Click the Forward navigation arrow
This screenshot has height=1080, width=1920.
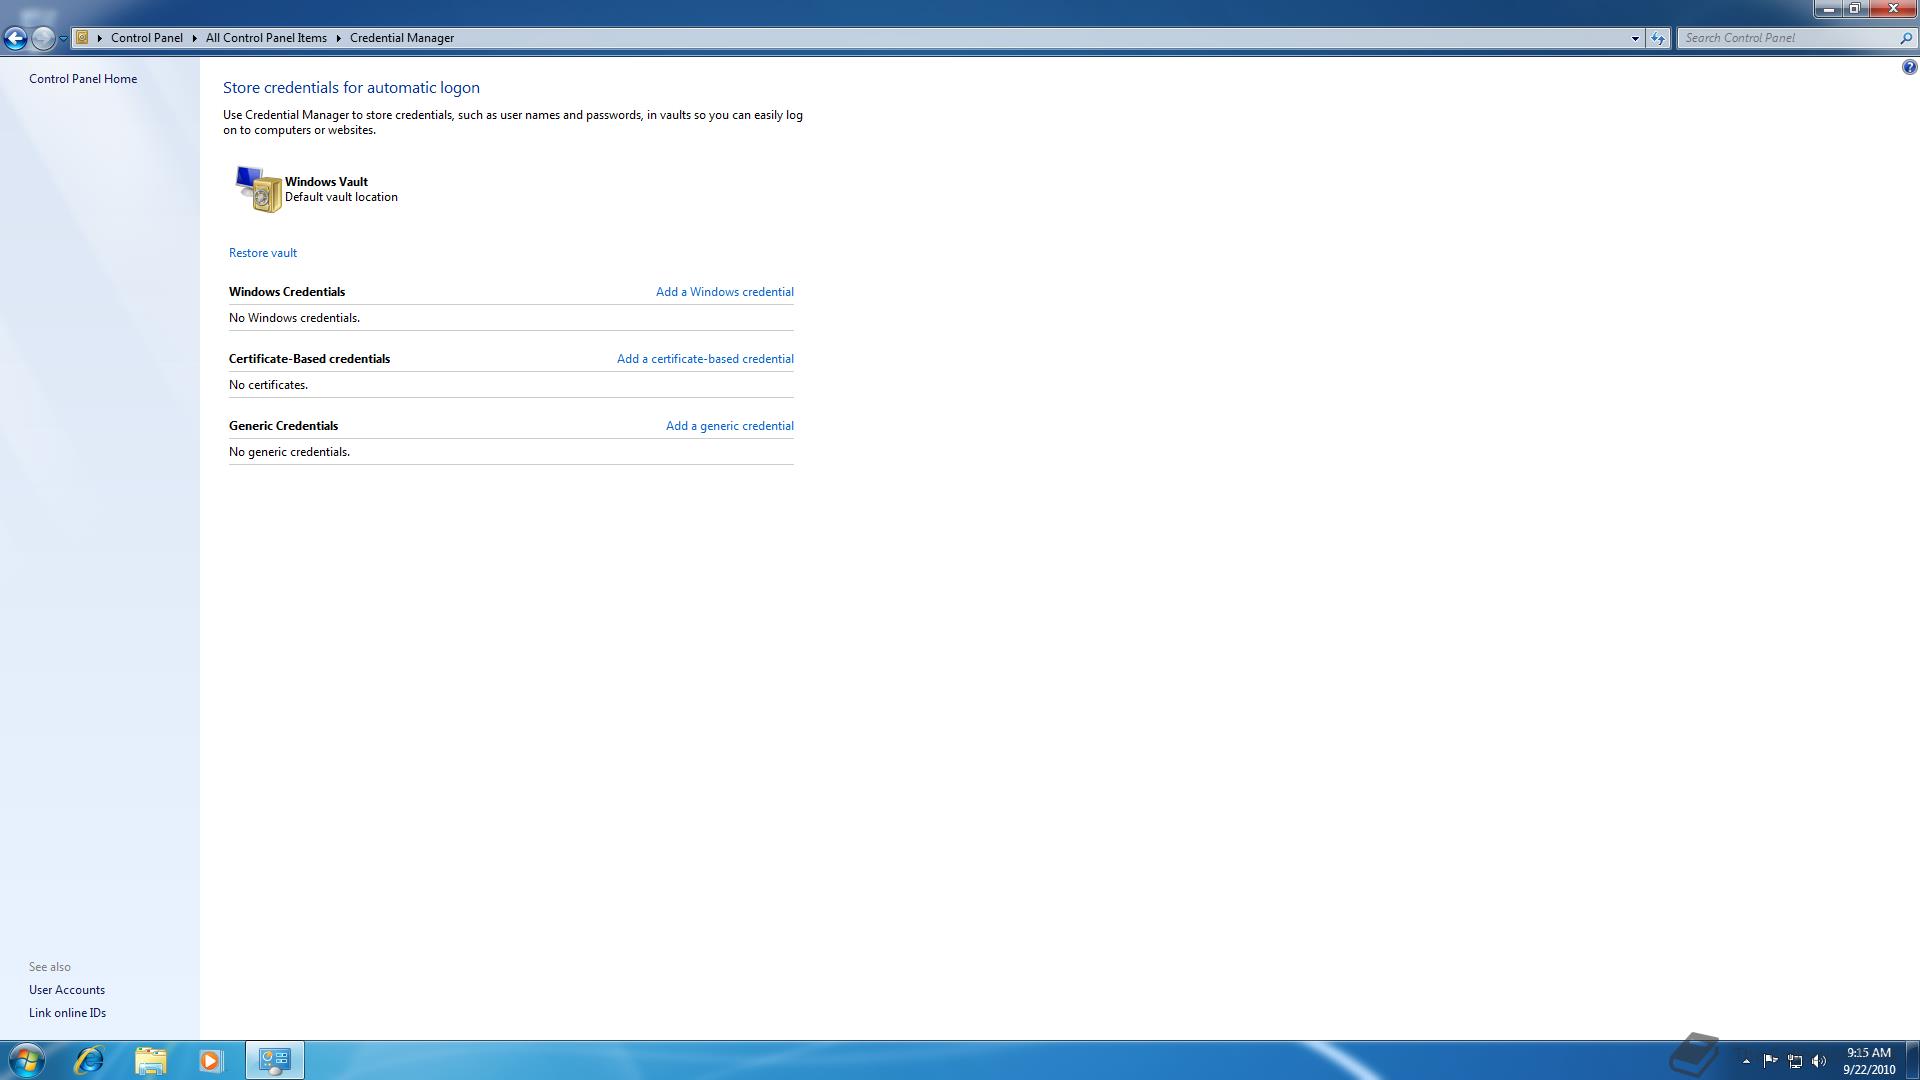tap(43, 38)
